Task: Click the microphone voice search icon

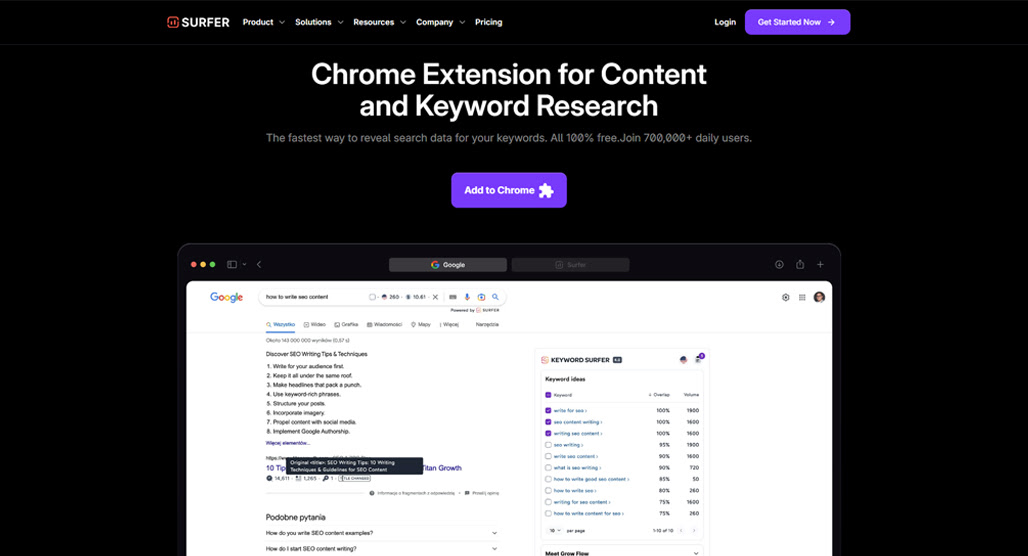Action: coord(467,297)
